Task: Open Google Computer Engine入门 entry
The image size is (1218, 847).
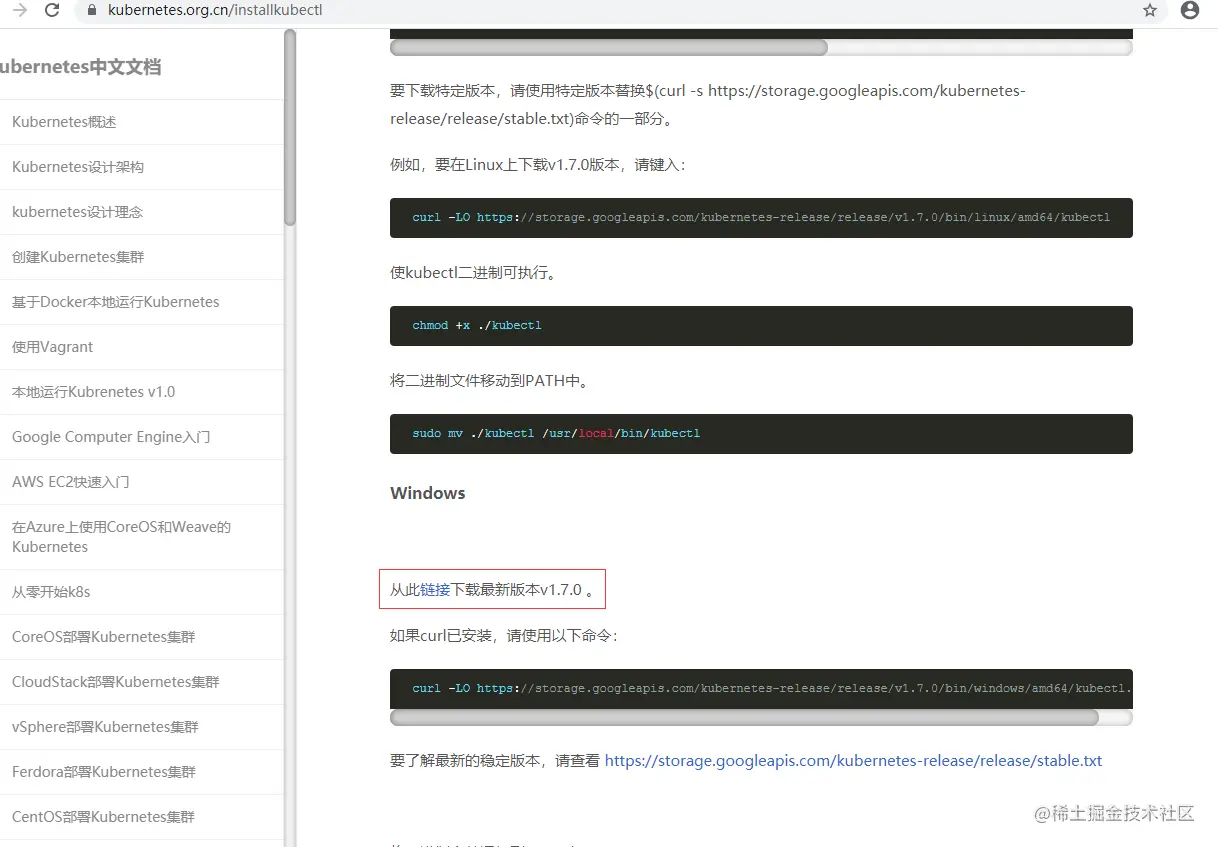Action: [x=141, y=437]
